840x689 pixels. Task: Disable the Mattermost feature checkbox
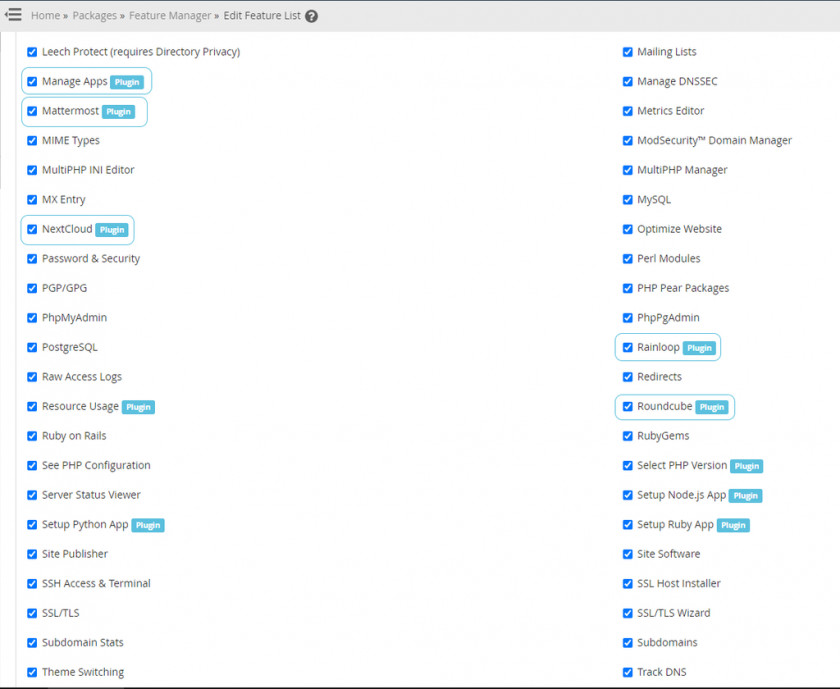coord(32,111)
